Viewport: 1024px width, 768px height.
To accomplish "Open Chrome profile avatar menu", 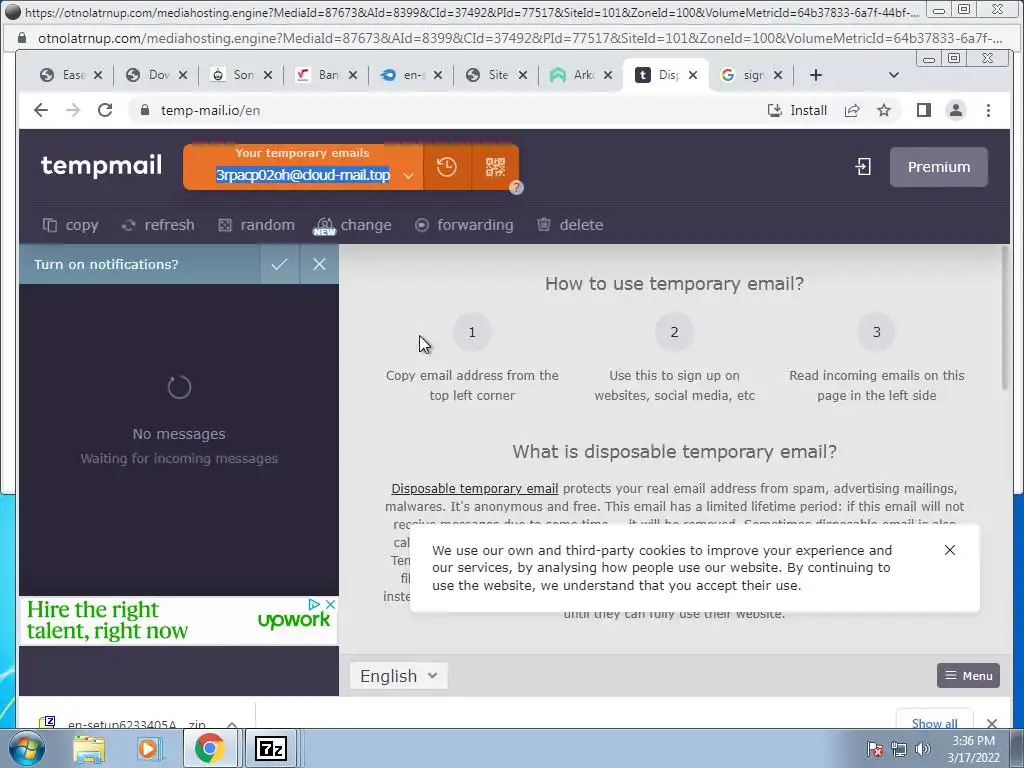I will (x=955, y=110).
